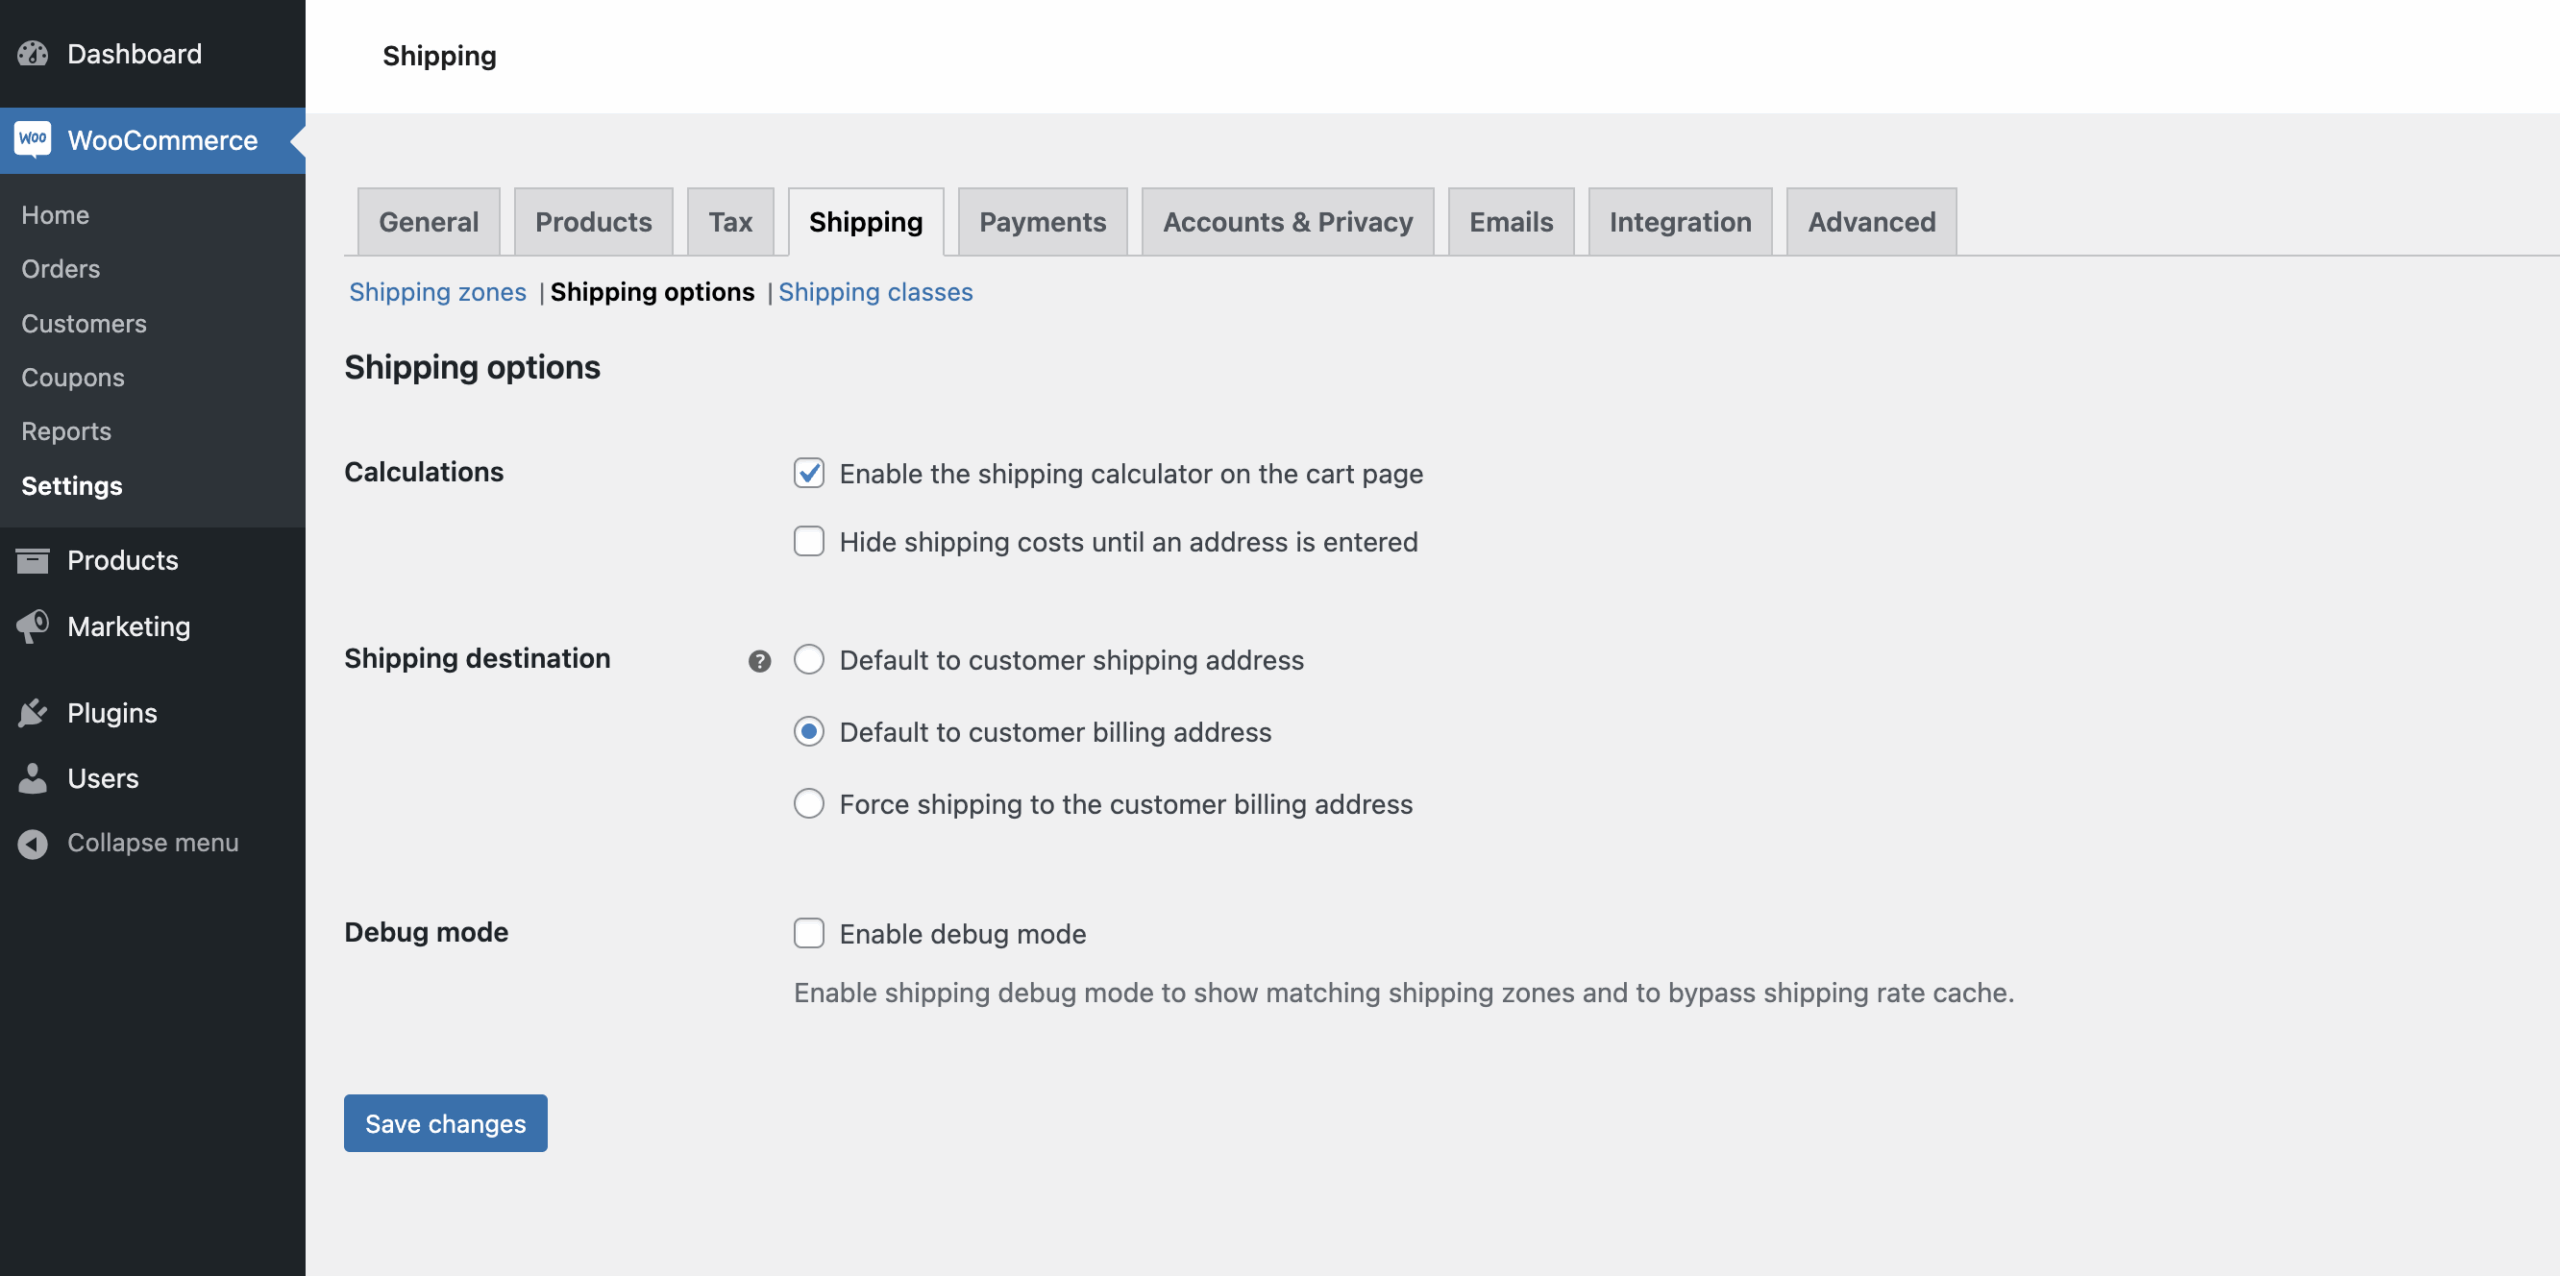This screenshot has width=2560, height=1276.
Task: Click the help icon beside Shipping destination
Action: coord(759,660)
